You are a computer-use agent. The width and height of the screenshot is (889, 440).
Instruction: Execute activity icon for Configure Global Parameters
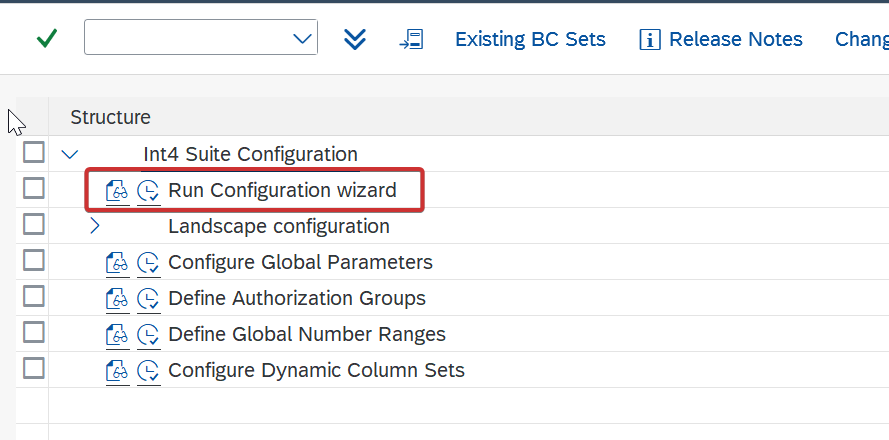pos(149,263)
